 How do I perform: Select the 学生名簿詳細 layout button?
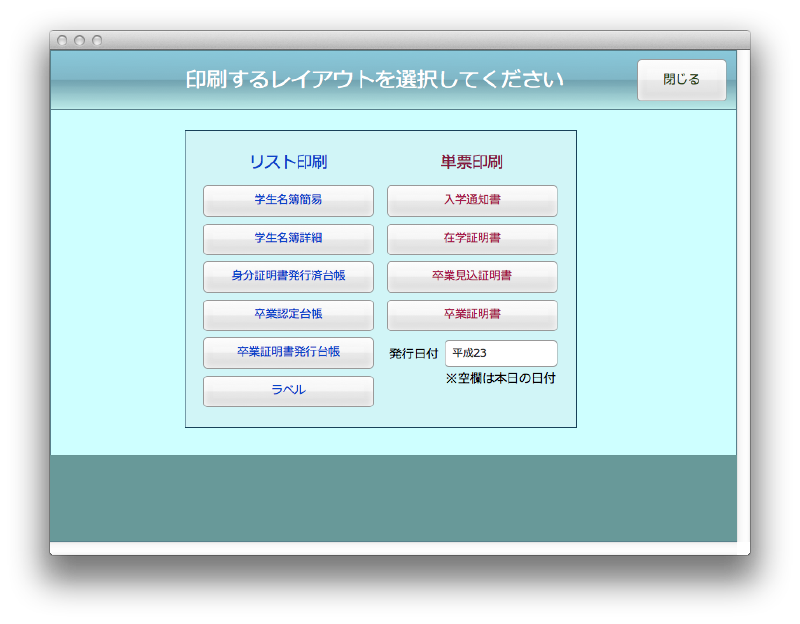click(x=288, y=238)
